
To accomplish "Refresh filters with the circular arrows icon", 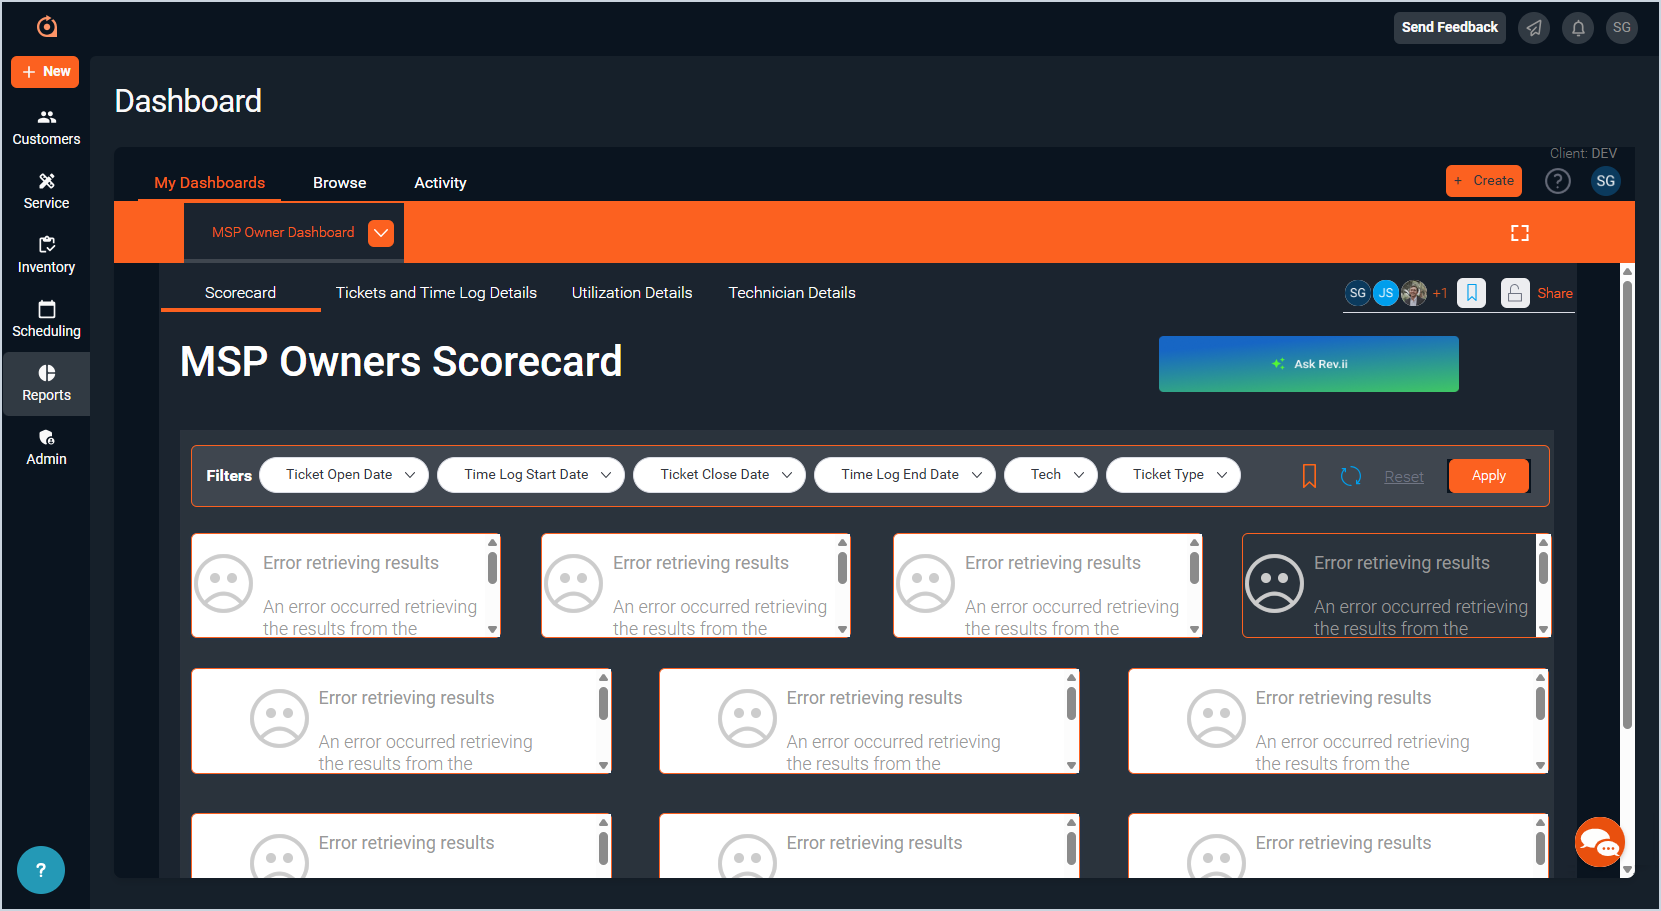I will click(1351, 476).
